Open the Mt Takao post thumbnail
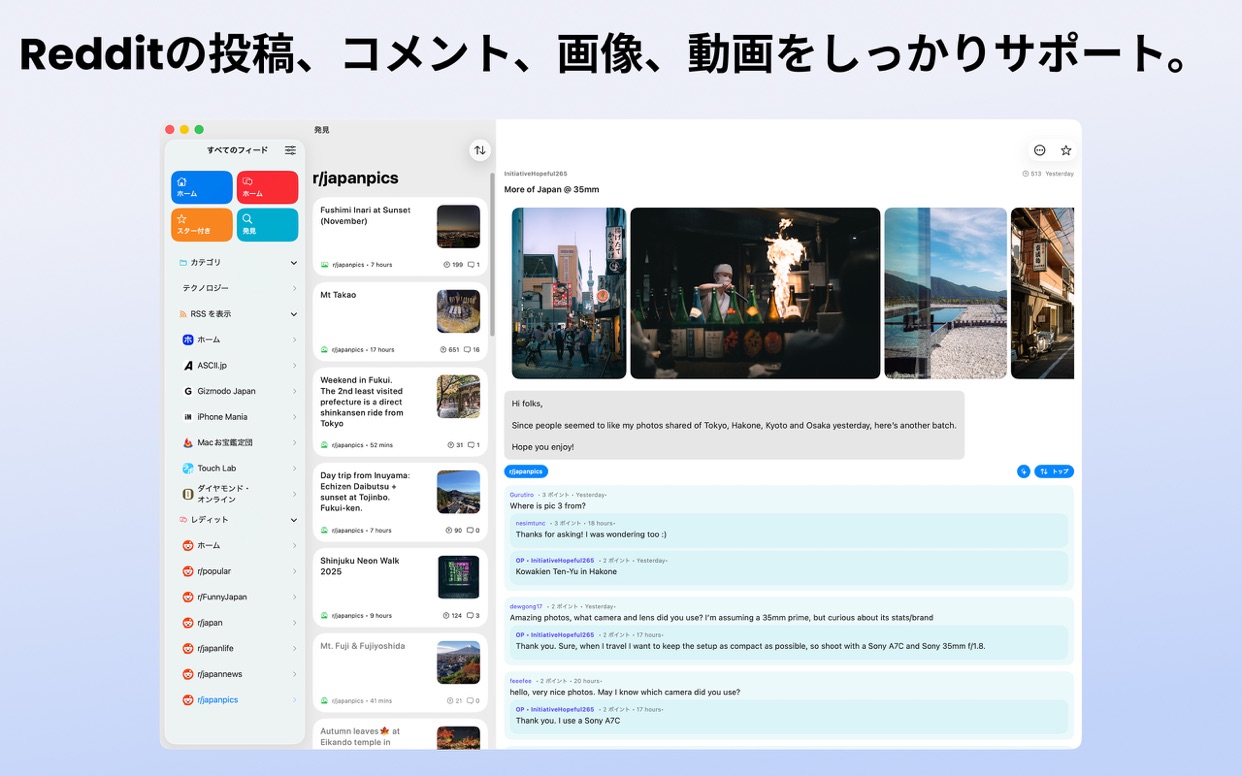Image resolution: width=1242 pixels, height=776 pixels. pyautogui.click(x=458, y=310)
